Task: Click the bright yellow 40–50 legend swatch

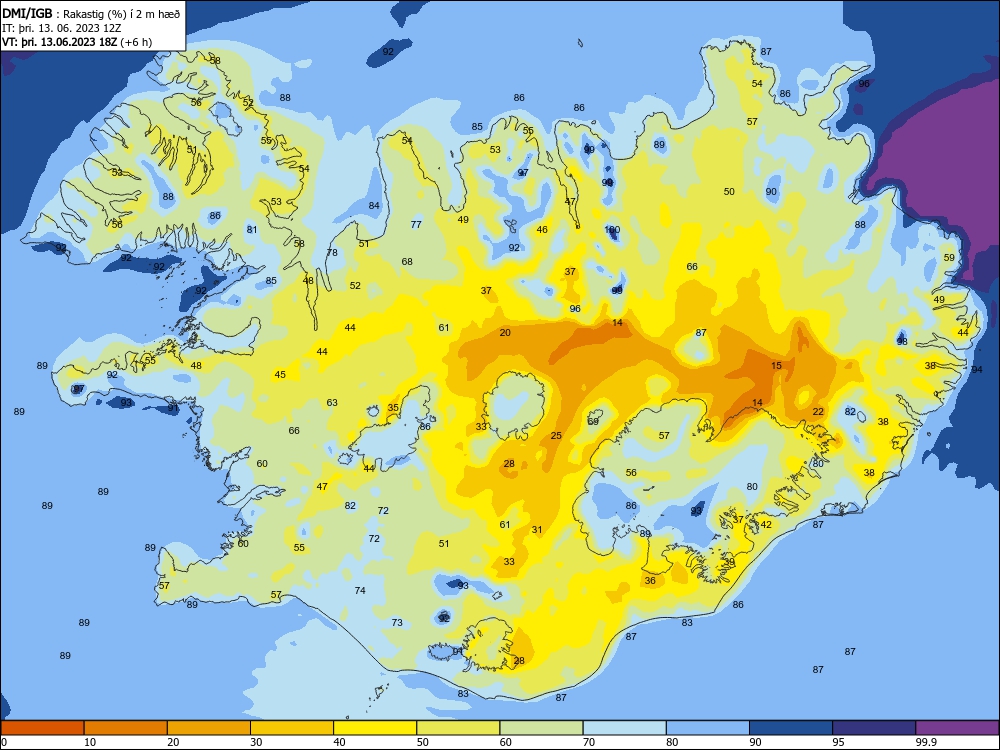Action: coord(375,728)
